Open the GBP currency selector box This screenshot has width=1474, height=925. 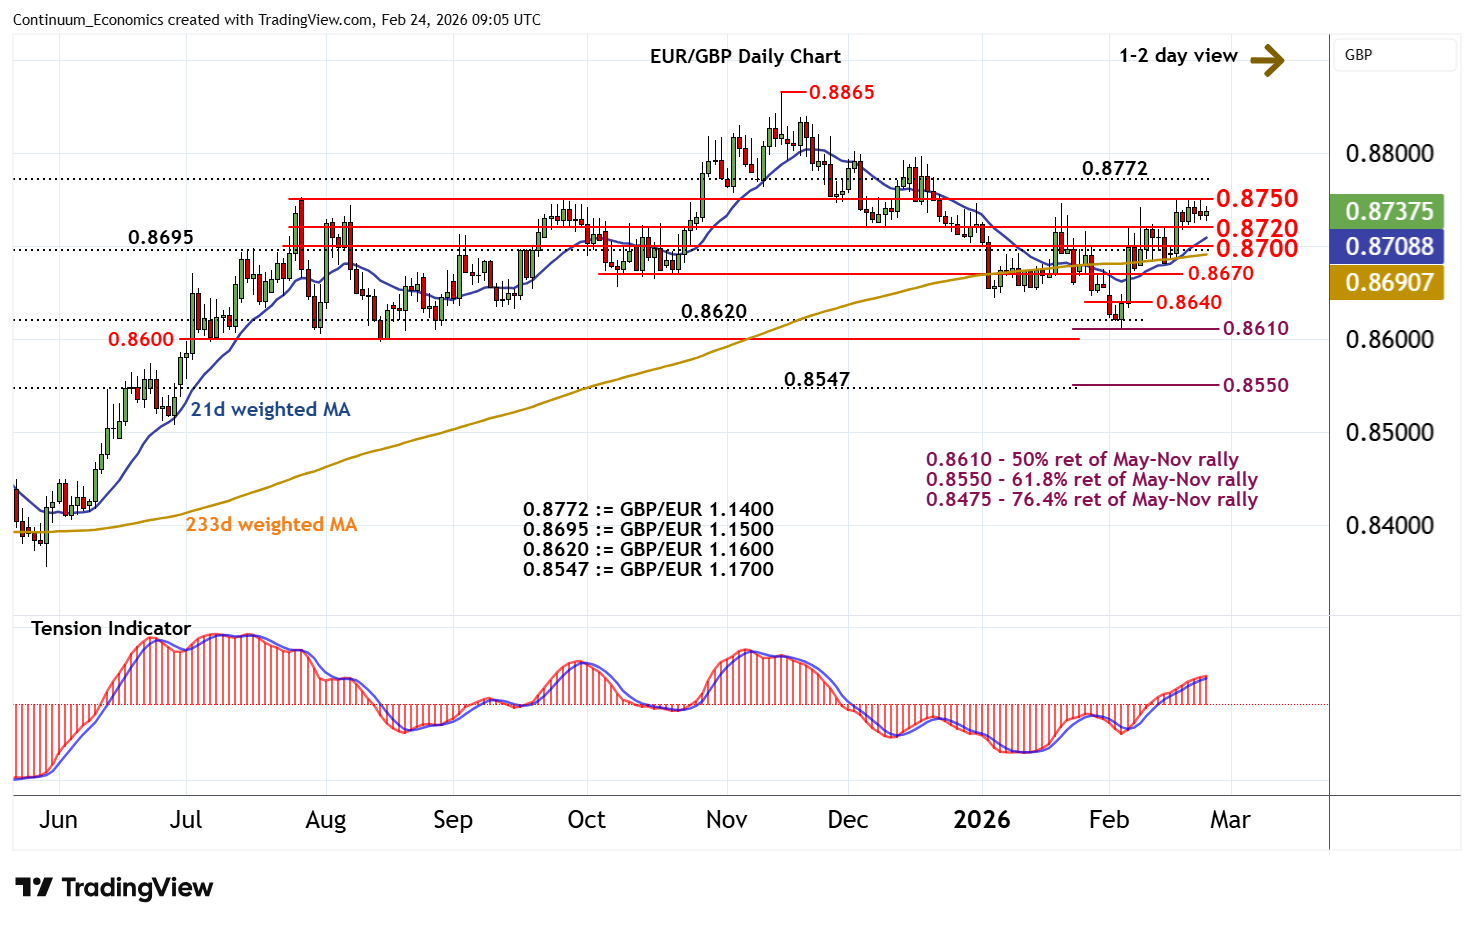[x=1395, y=55]
